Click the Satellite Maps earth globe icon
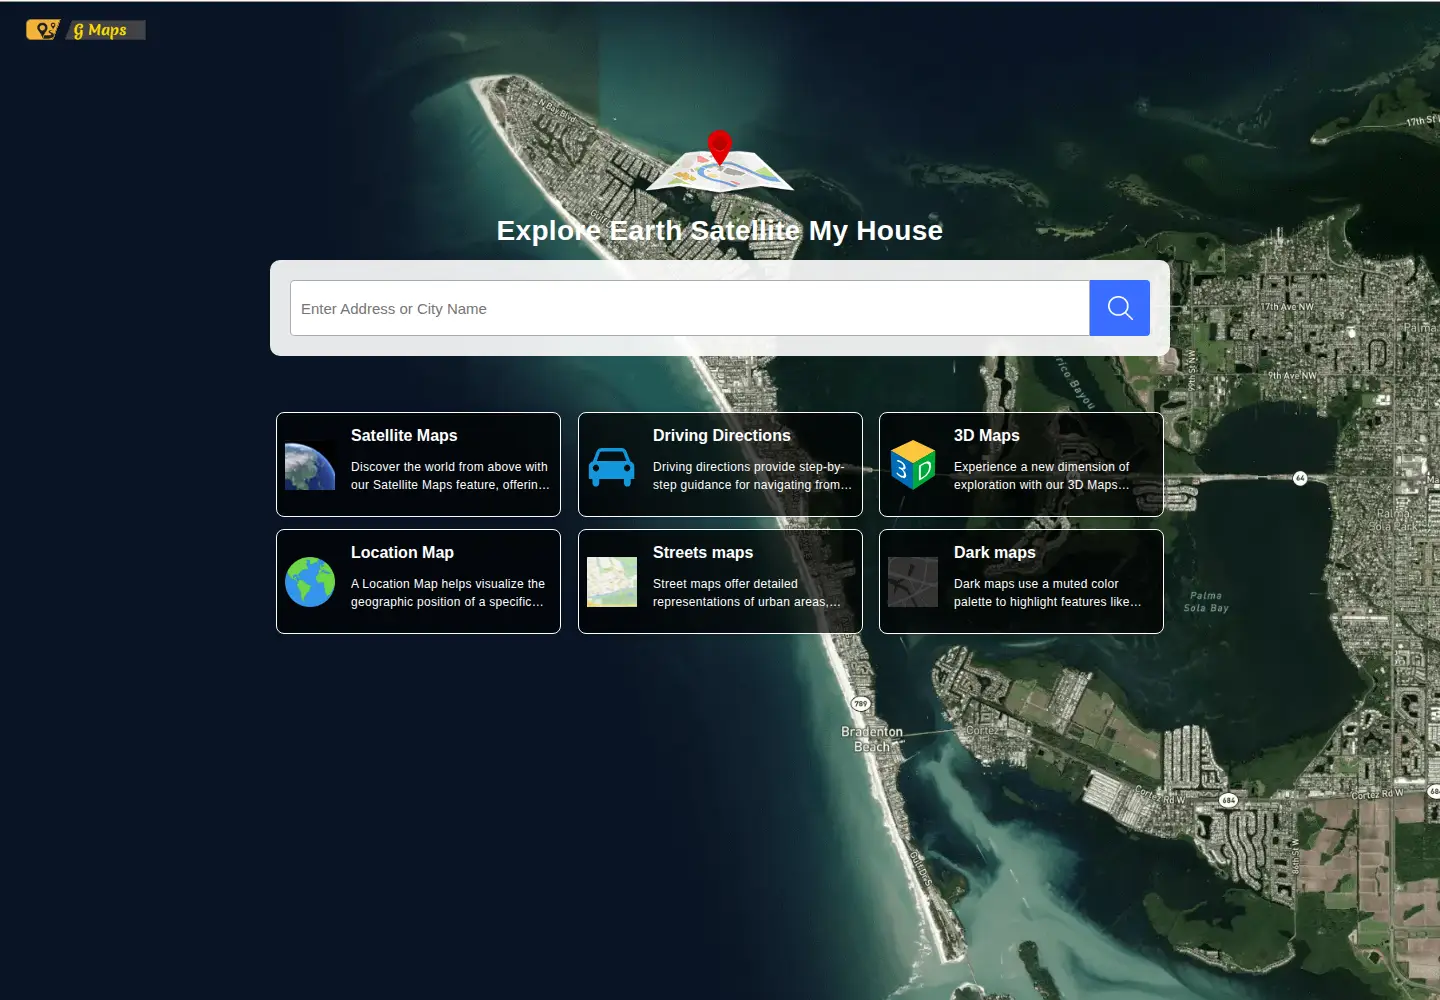The image size is (1440, 1000). pos(310,465)
